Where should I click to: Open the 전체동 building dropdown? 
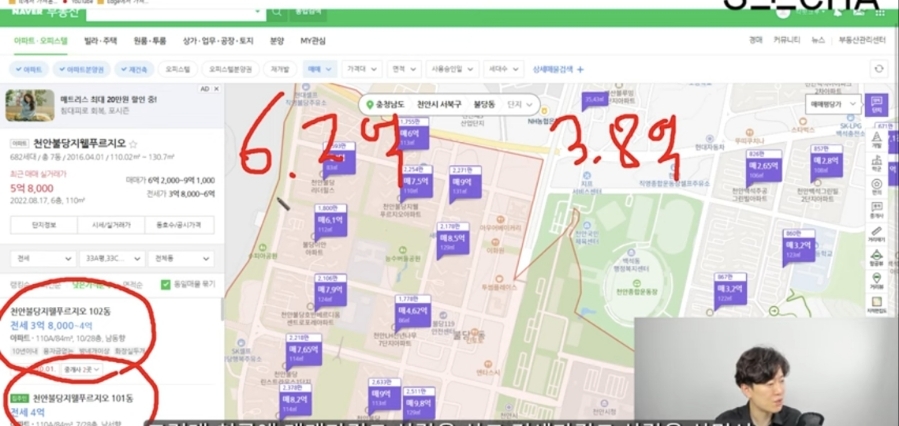[181, 259]
